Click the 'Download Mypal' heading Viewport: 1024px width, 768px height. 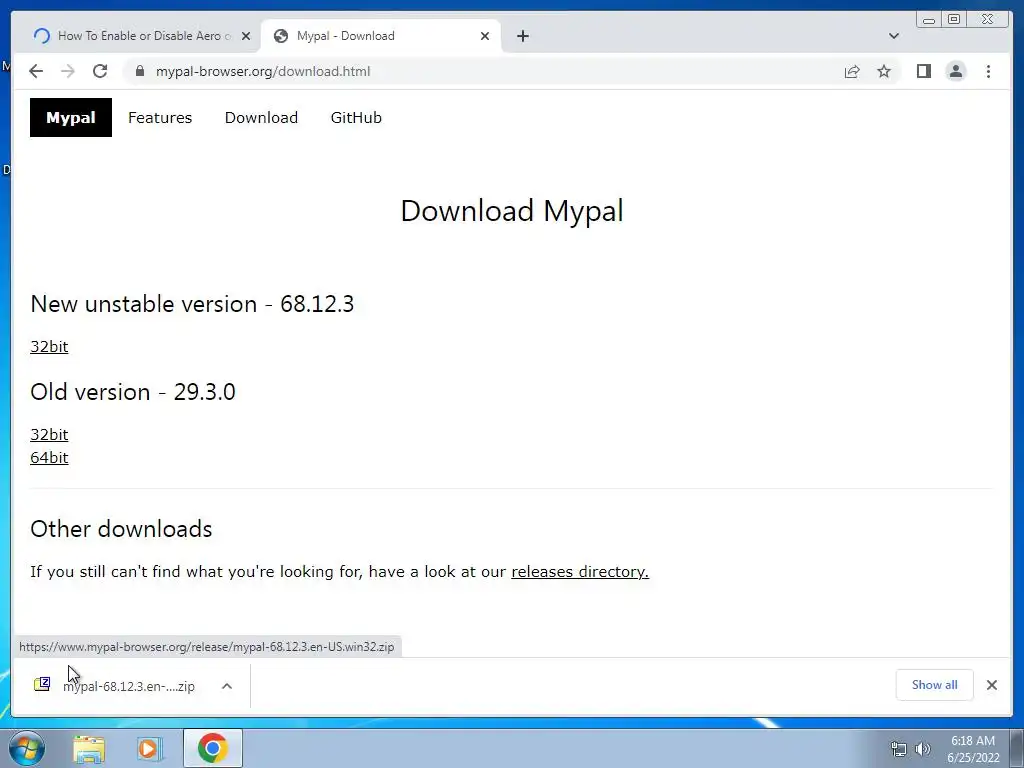point(512,211)
